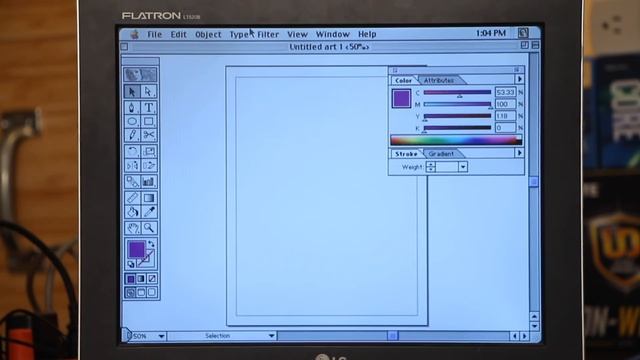
Task: Switch to standard screen mode
Action: [130, 292]
